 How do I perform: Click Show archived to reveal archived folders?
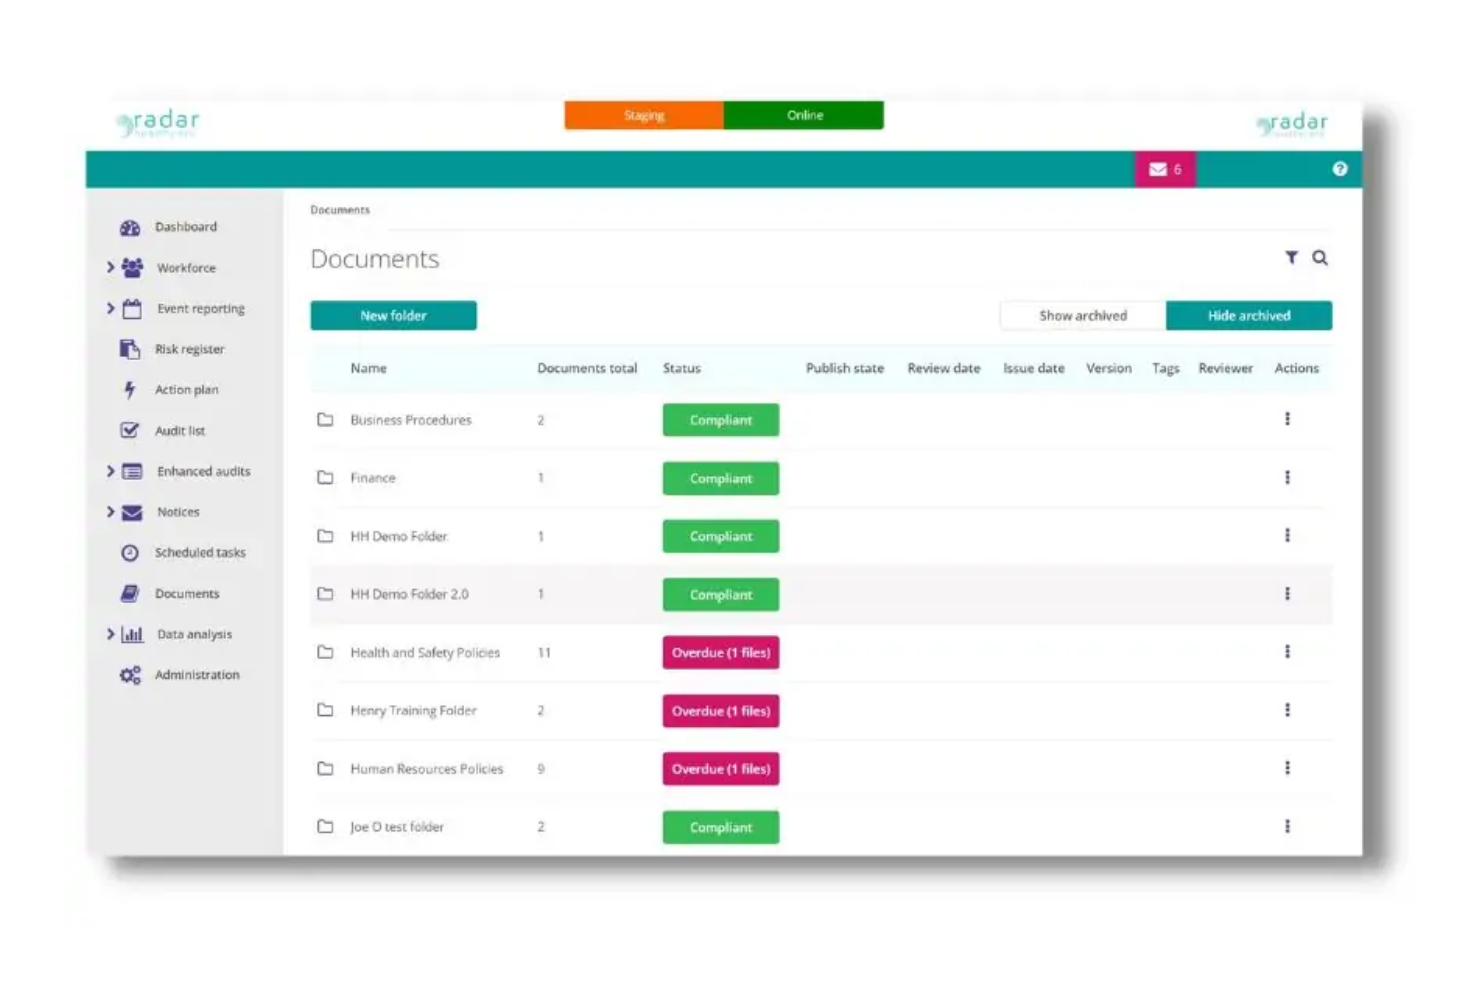[1082, 315]
